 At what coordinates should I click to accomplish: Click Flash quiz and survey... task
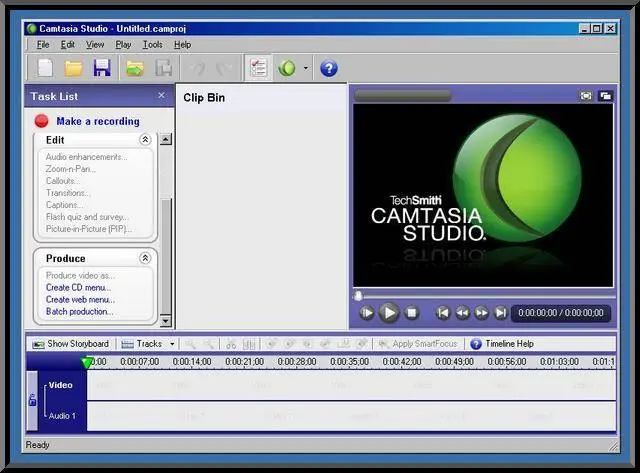[87, 217]
